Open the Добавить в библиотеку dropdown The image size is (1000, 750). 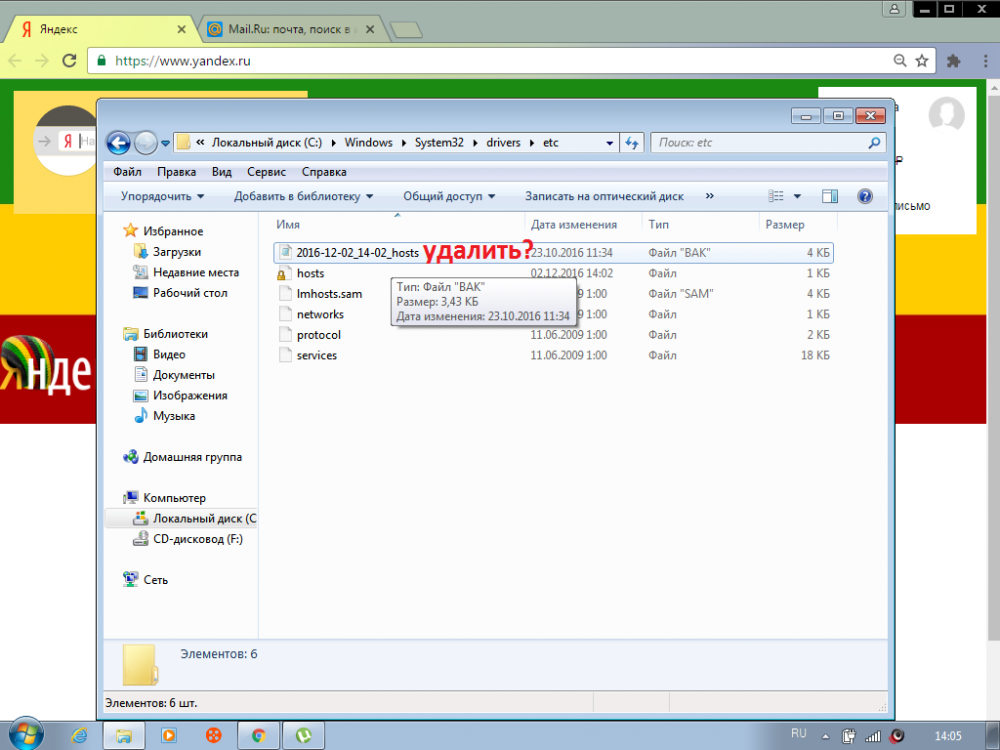(303, 197)
